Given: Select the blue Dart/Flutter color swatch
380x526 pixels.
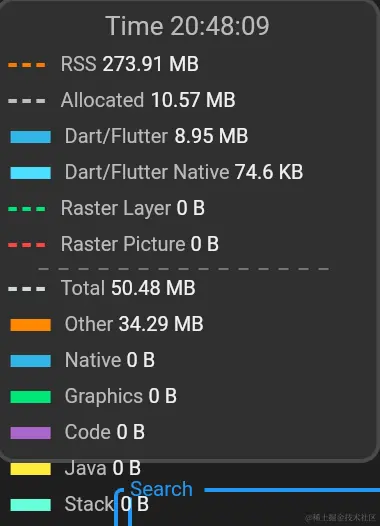Looking at the screenshot, I should click(x=31, y=137).
